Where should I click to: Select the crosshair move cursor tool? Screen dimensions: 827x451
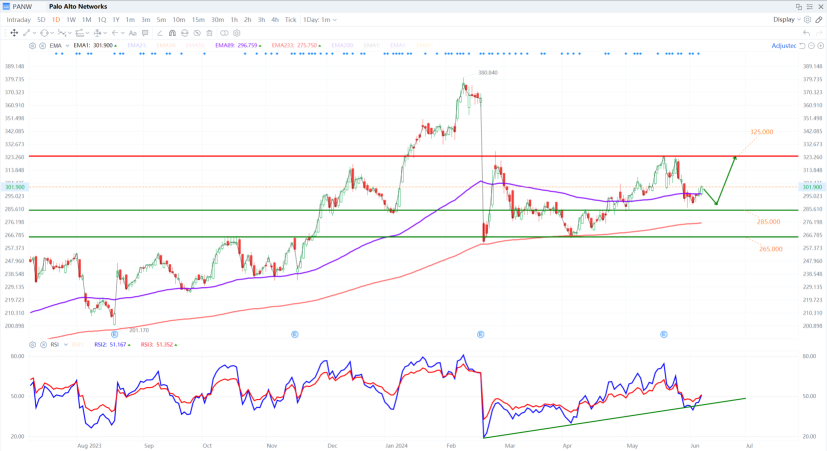[14, 33]
